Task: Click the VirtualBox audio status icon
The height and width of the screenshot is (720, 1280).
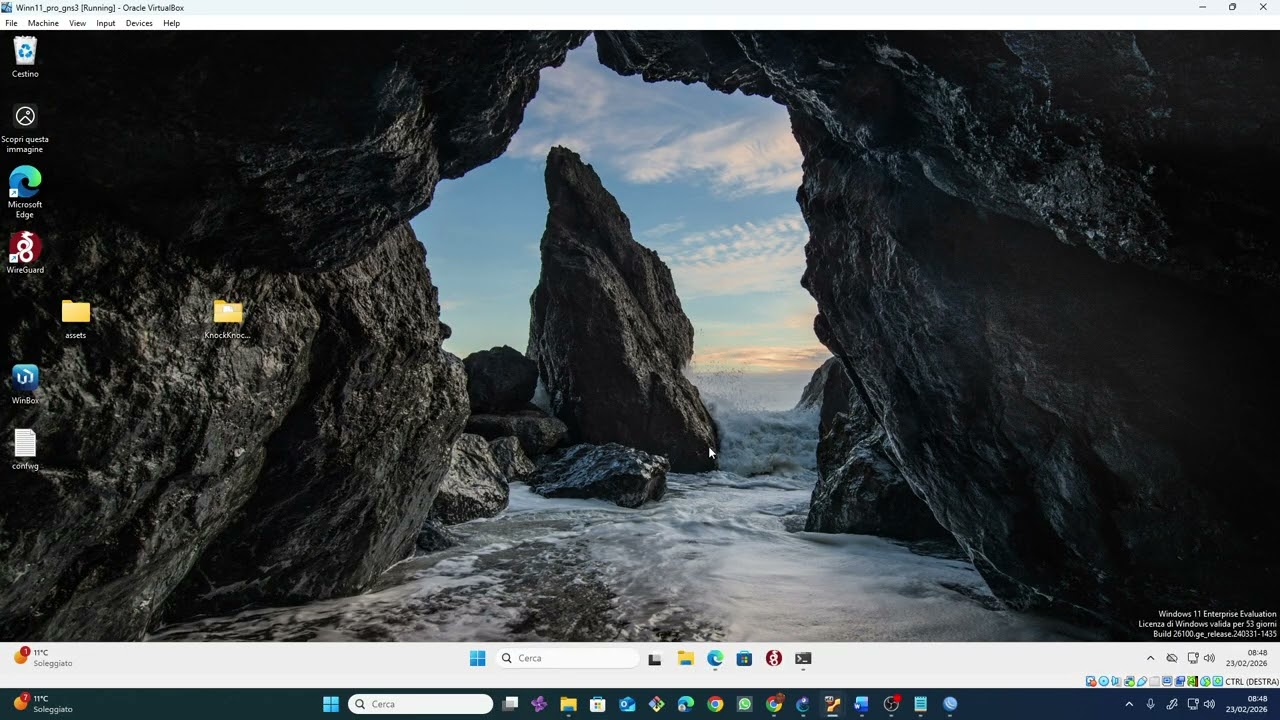Action: click(1116, 681)
